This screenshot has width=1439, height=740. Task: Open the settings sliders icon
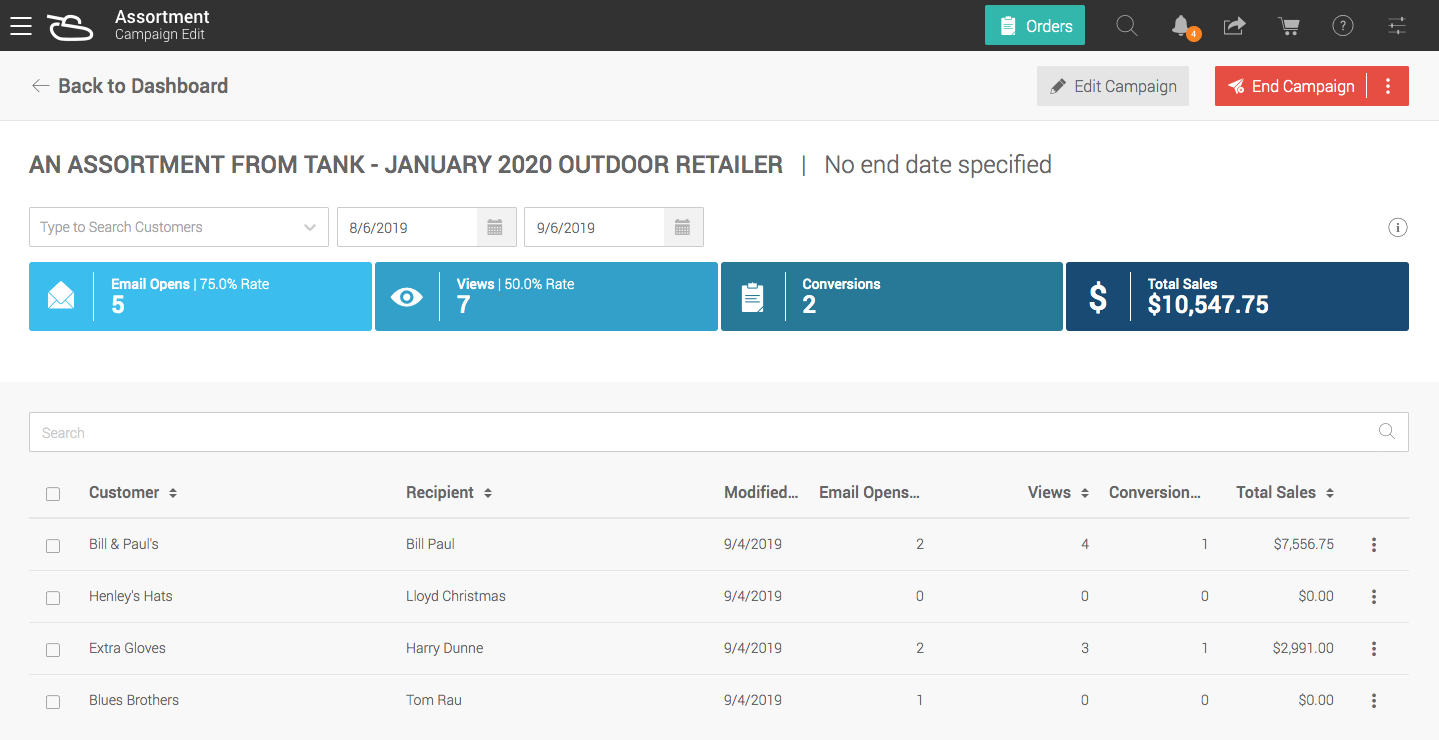(x=1397, y=26)
